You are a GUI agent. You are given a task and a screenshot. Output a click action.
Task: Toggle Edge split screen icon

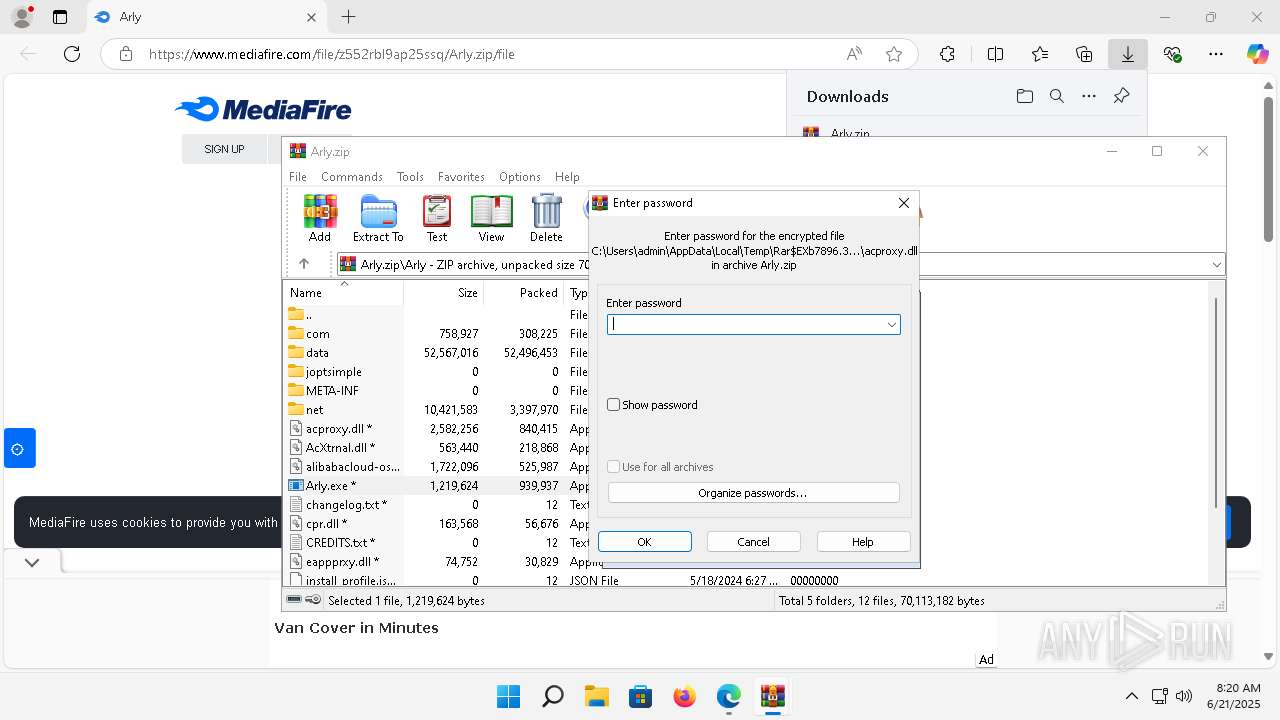click(995, 54)
